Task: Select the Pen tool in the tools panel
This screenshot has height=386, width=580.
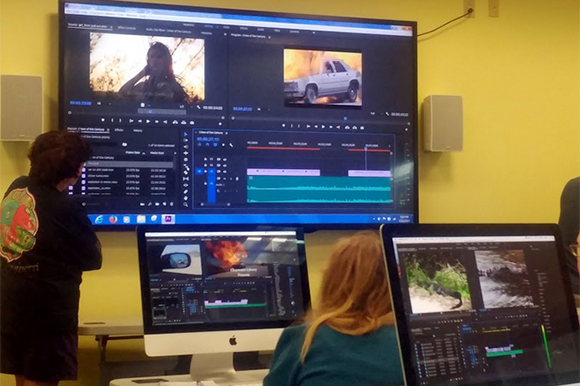Action: (186, 192)
